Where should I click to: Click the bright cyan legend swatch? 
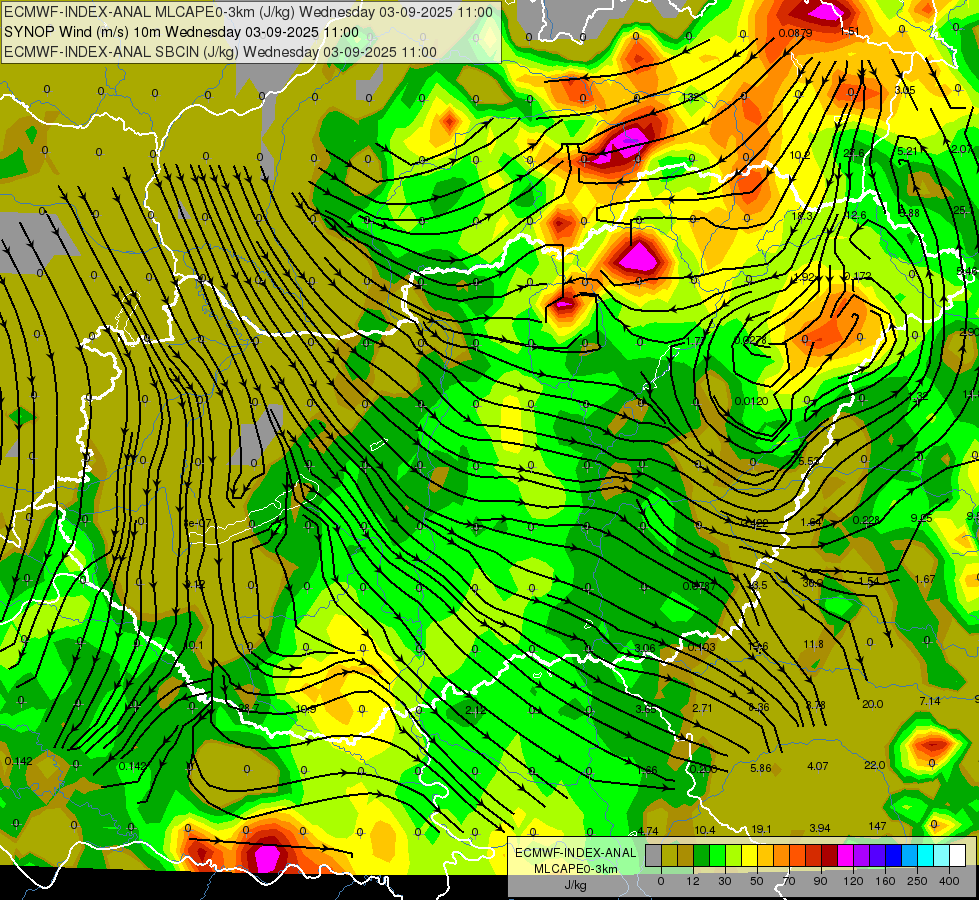coord(926,855)
